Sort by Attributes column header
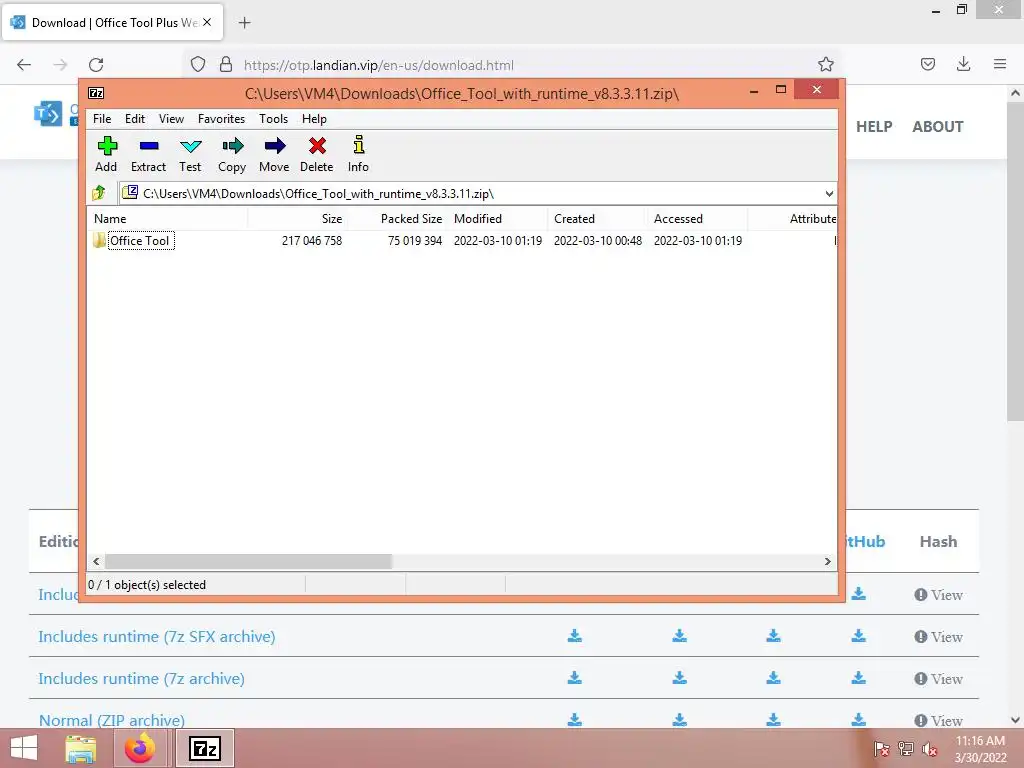 [793, 219]
